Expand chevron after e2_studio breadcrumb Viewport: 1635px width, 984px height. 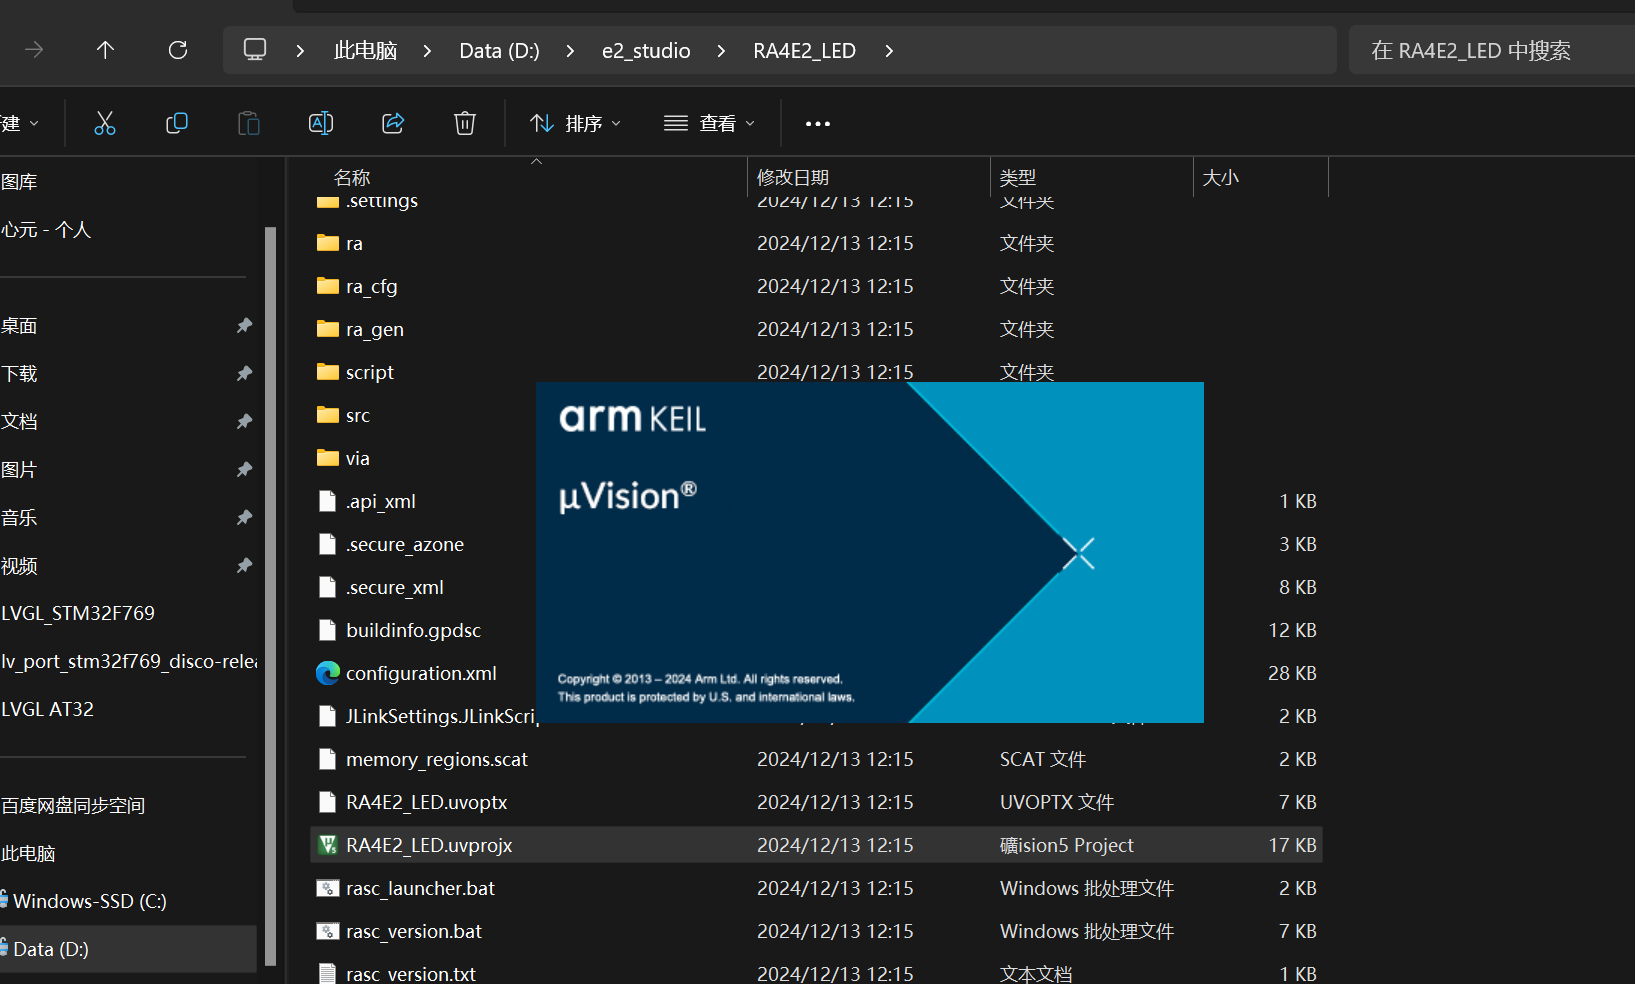pyautogui.click(x=721, y=50)
